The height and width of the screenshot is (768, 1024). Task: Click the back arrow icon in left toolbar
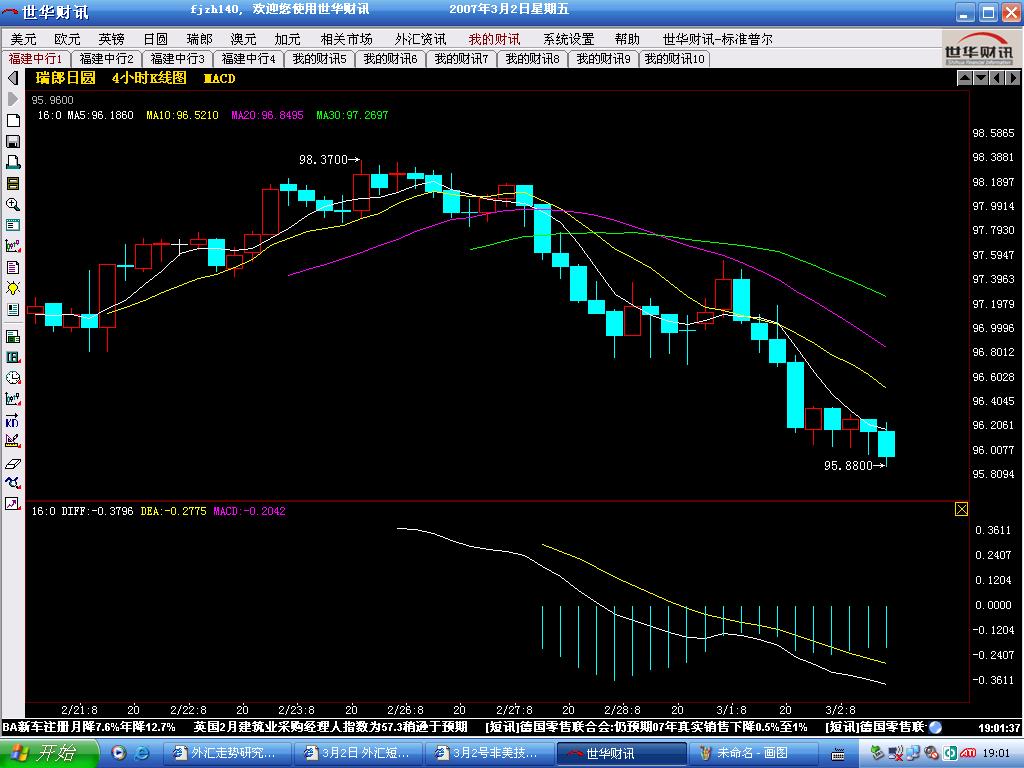coord(12,78)
